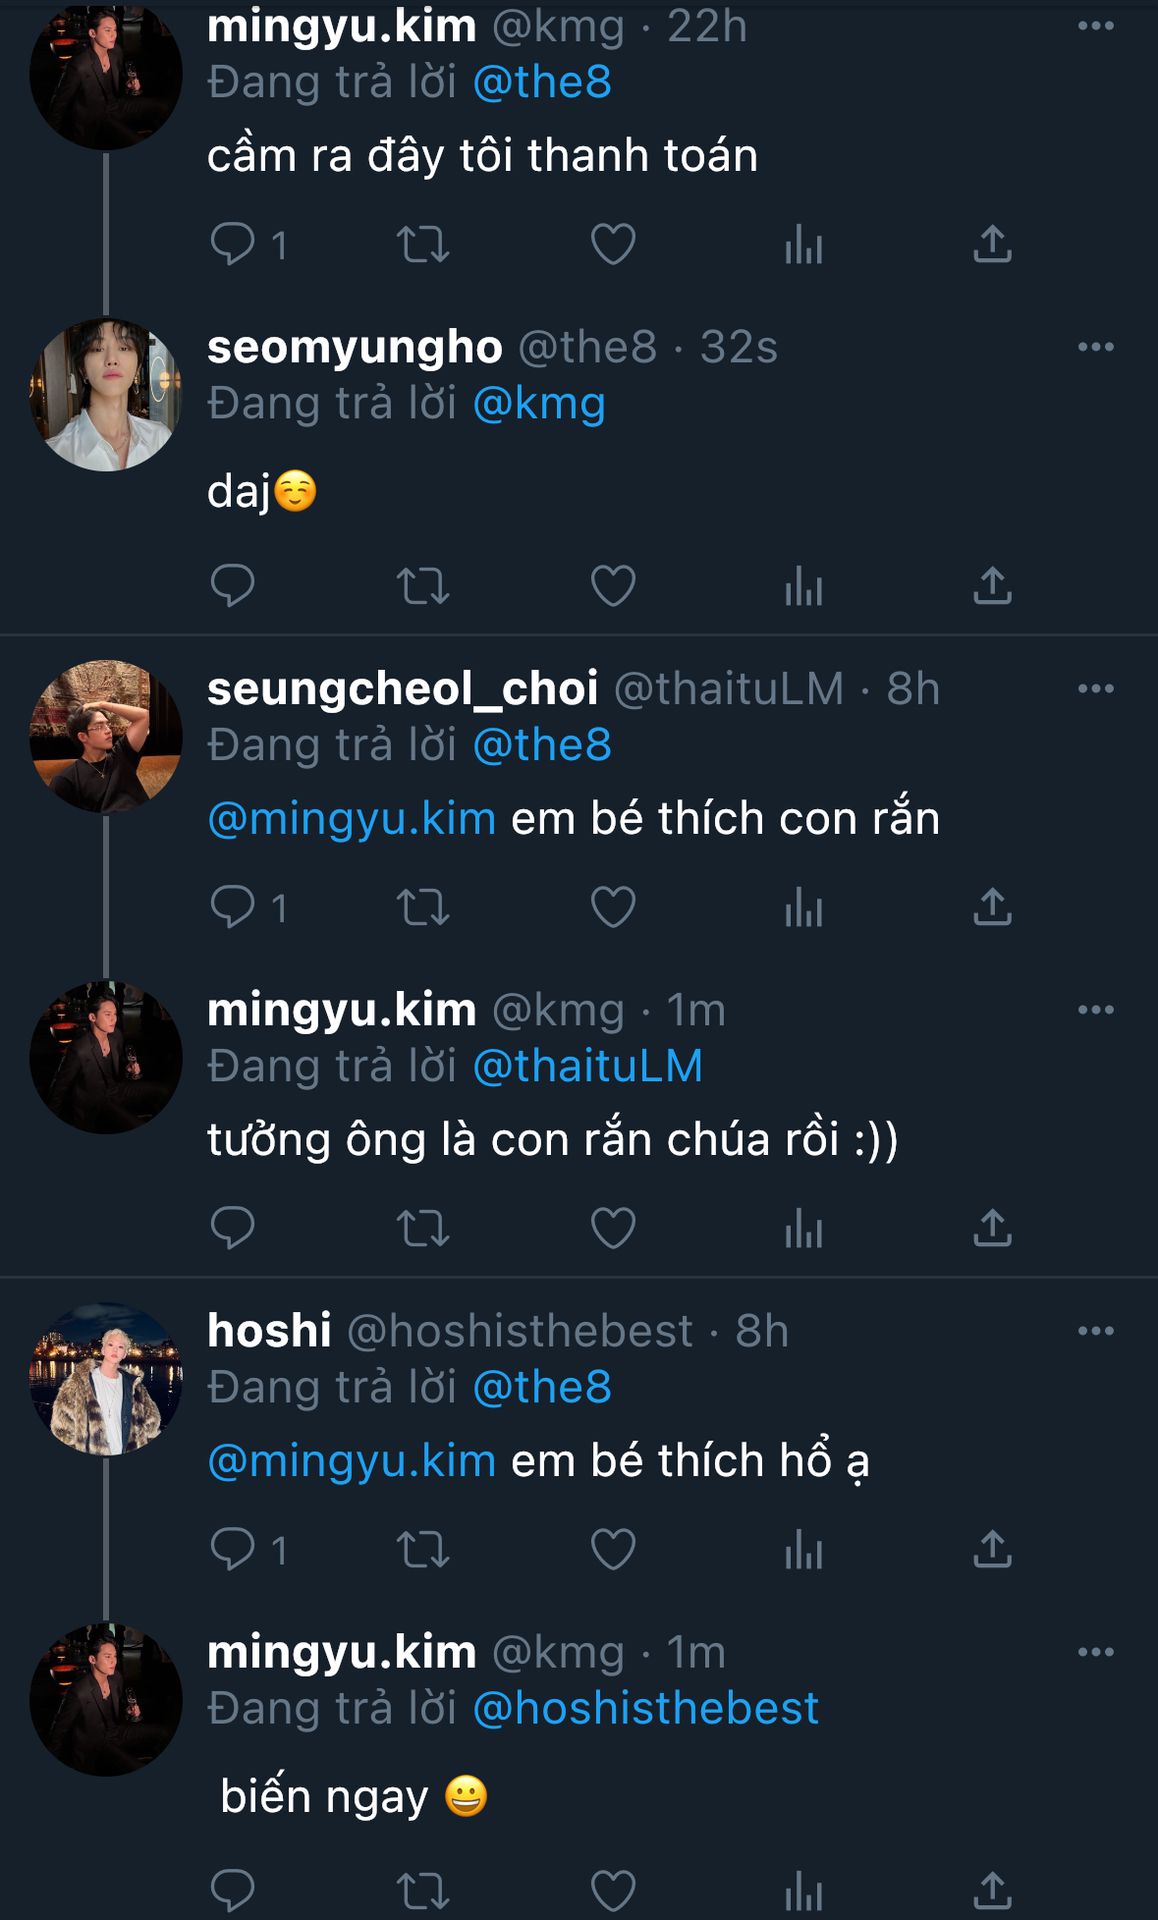Like hoshi's "em bé thích hổ" tweet
Screen dimensions: 1158x1920
pos(613,1550)
